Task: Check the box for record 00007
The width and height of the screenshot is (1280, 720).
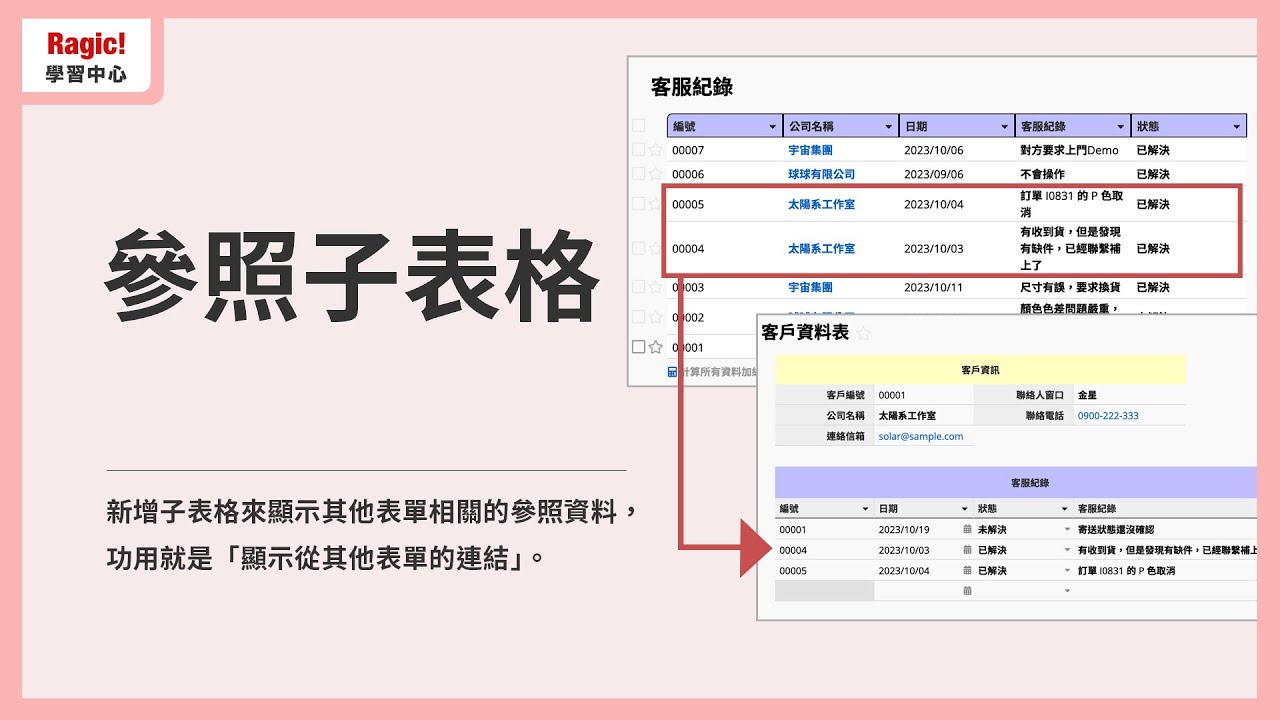Action: [x=639, y=150]
